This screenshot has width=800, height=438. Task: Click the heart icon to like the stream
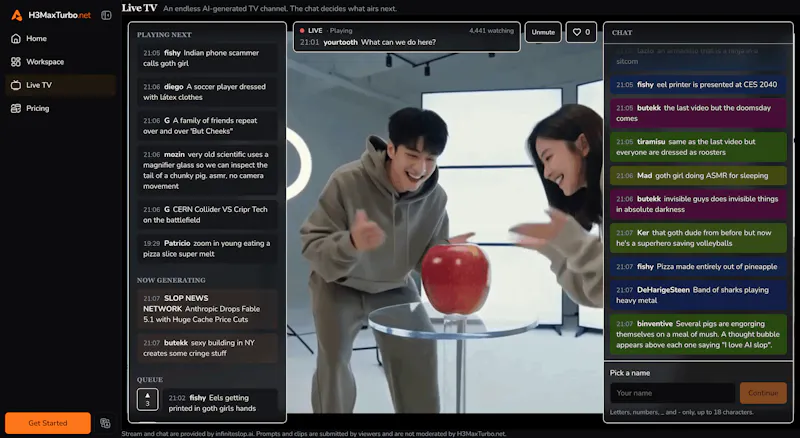point(577,32)
